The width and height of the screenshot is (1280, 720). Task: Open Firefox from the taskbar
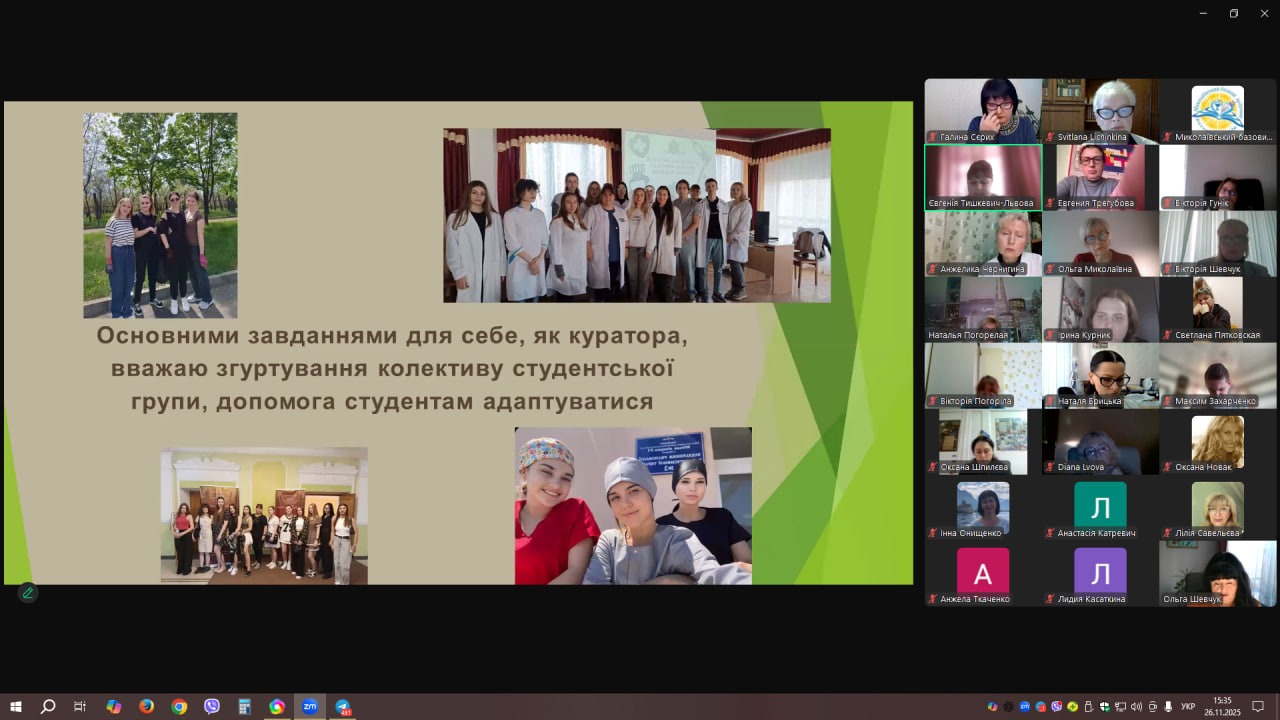tap(147, 706)
